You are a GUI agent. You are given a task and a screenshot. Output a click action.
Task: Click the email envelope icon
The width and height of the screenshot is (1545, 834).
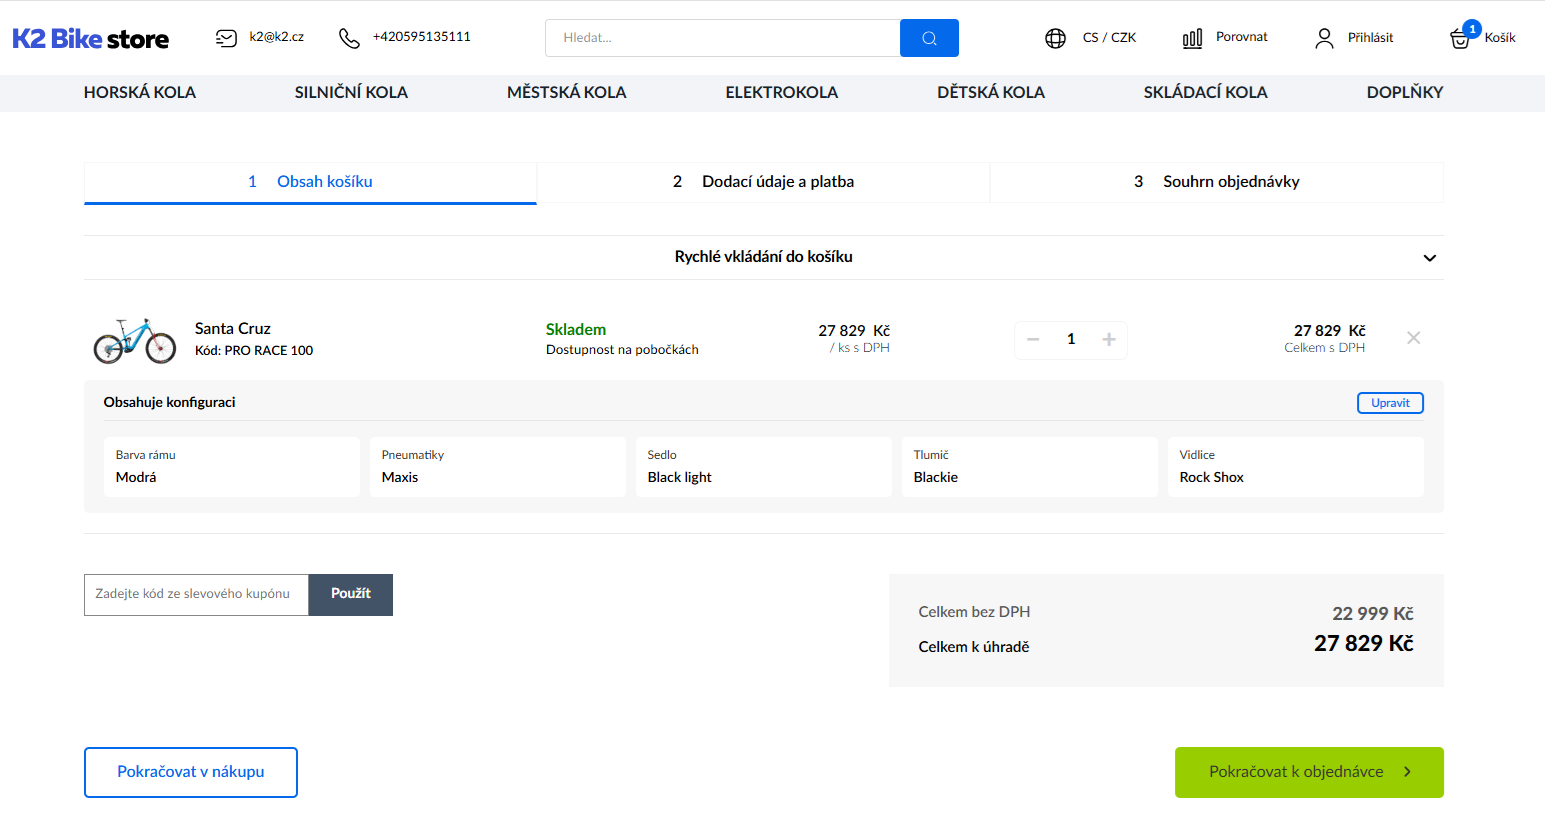[x=226, y=38]
